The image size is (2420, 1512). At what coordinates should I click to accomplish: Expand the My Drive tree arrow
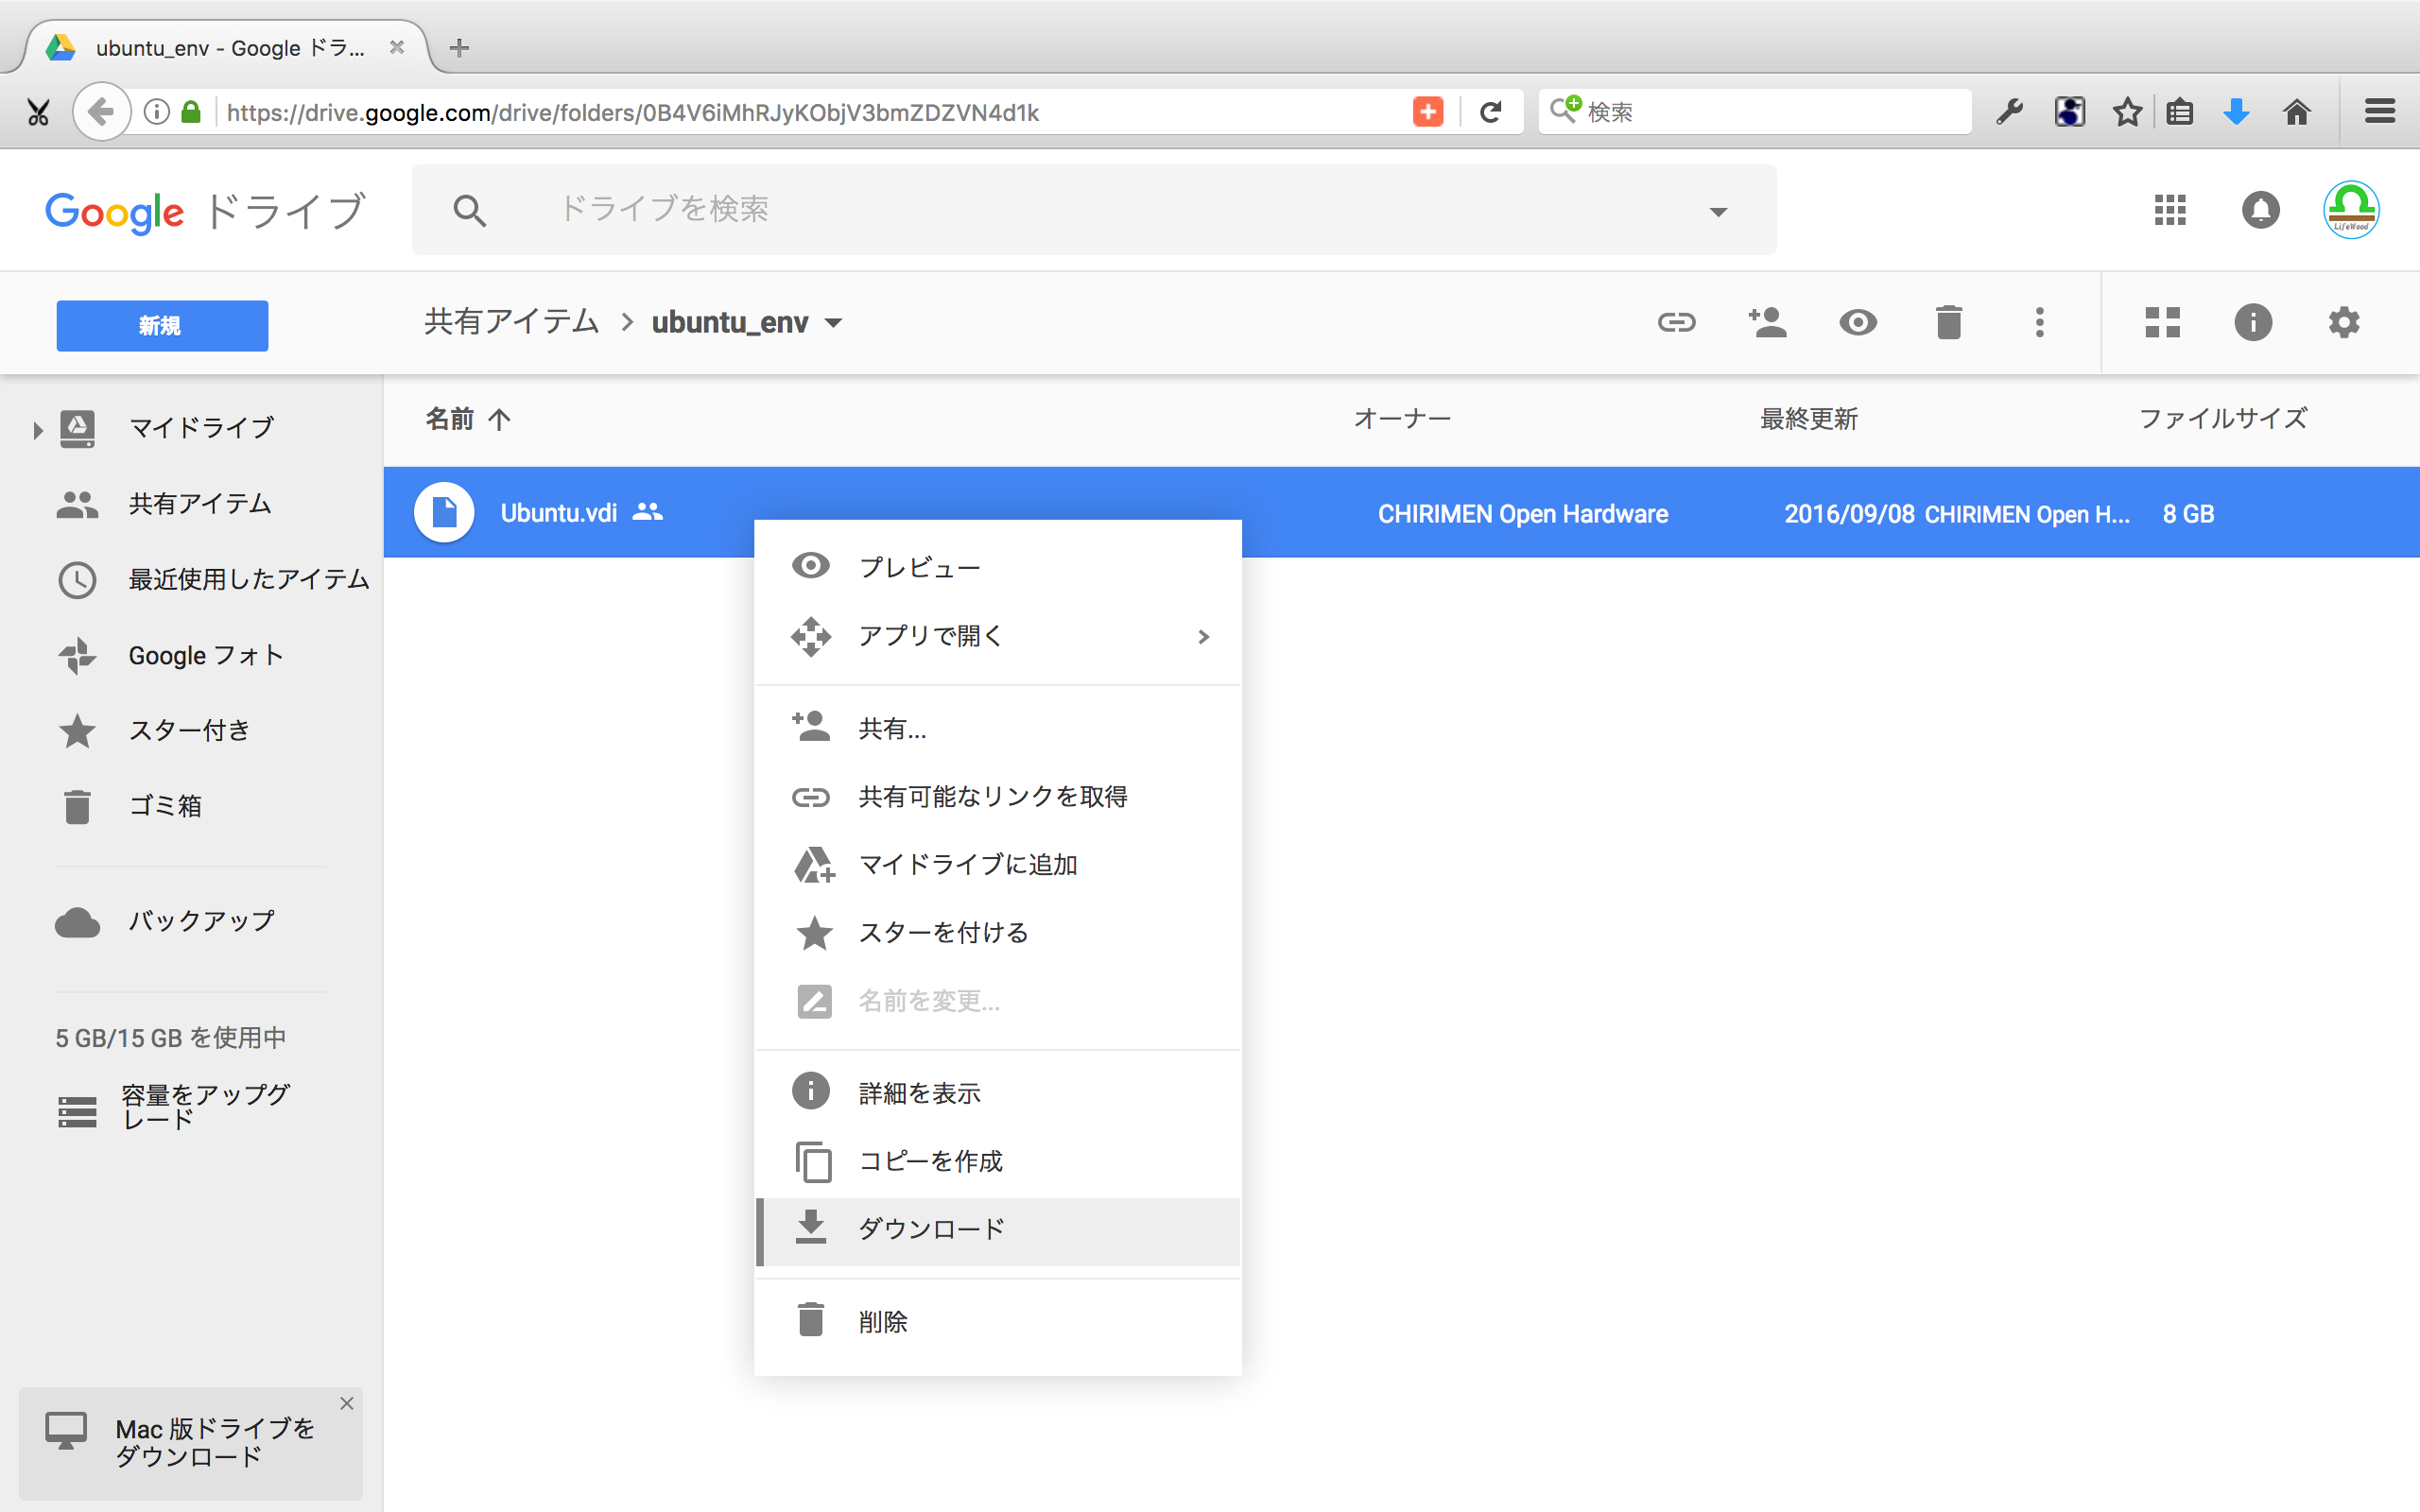coord(38,430)
